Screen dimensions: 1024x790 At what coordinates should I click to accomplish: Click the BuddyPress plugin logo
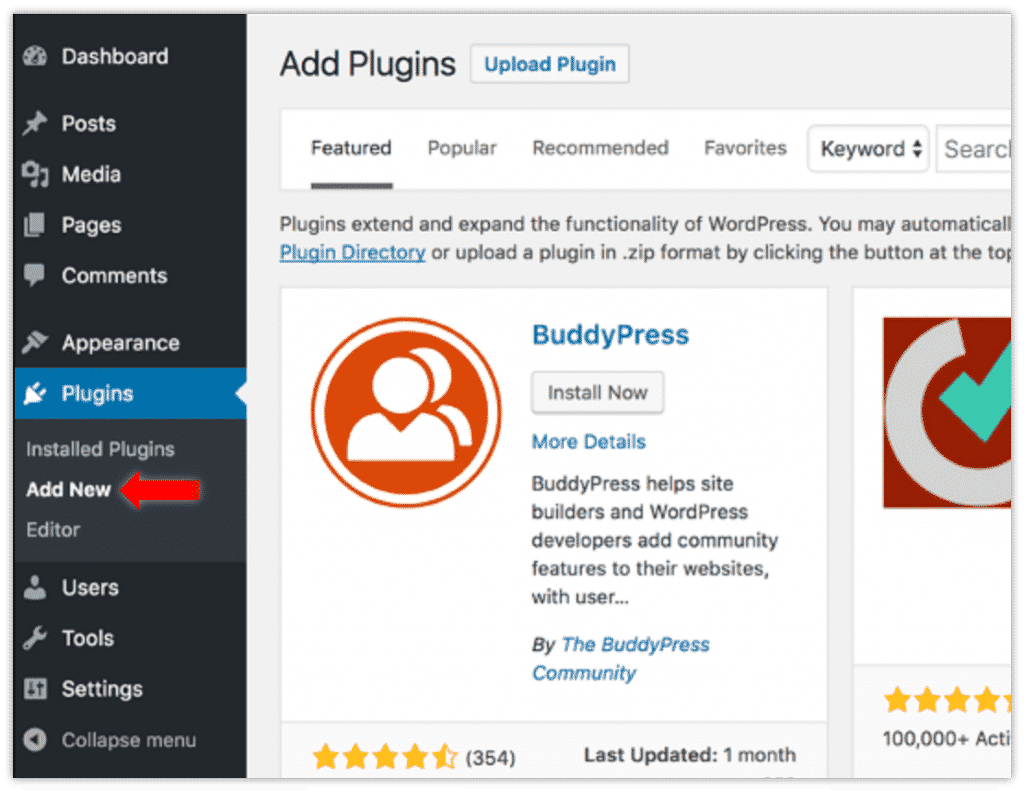(x=406, y=413)
